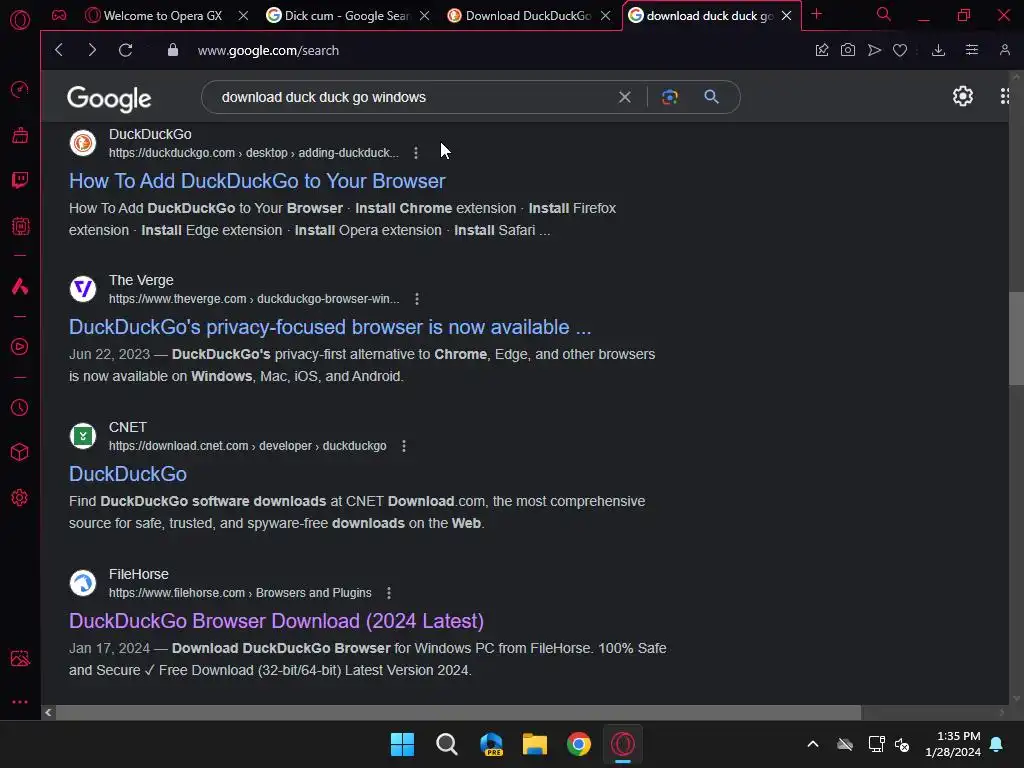
Task: Open GX Corner gamepad icon in tab bar
Action: point(59,15)
